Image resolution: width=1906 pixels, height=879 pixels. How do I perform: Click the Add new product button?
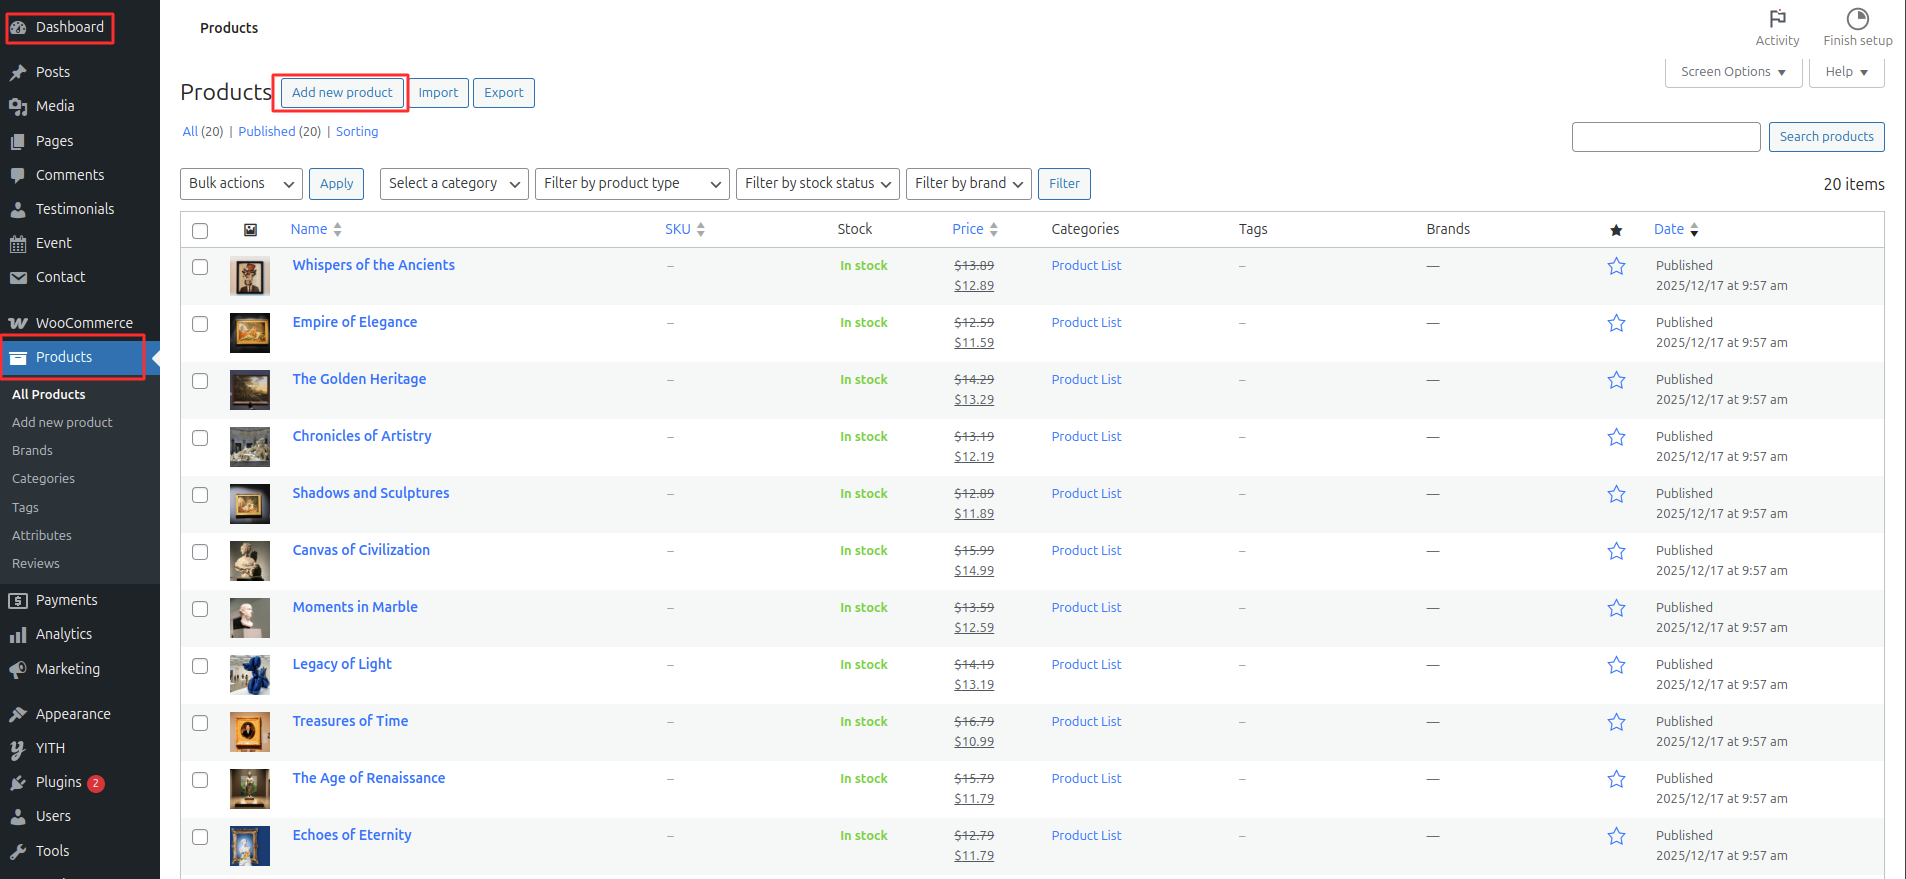342,93
